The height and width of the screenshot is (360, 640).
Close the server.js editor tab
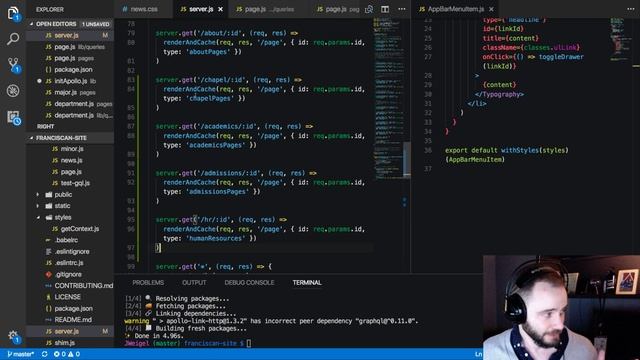pos(220,9)
